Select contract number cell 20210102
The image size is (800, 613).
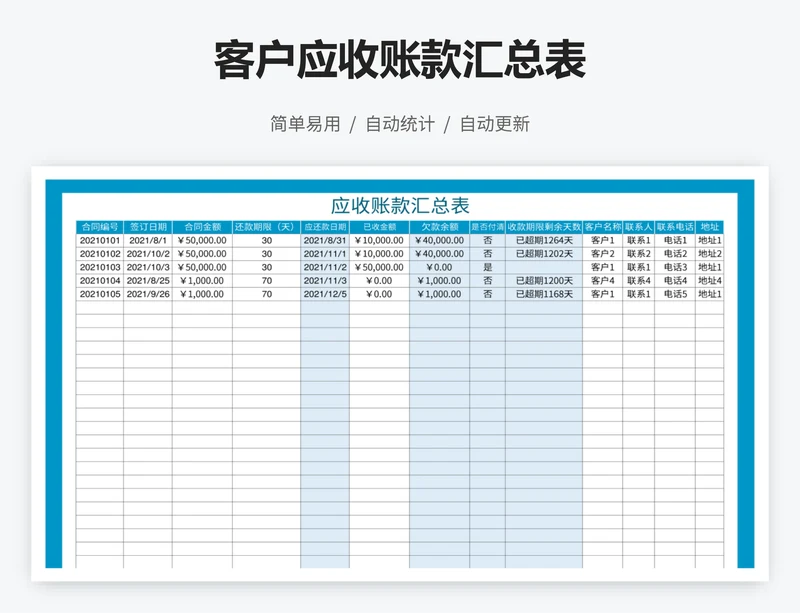coord(100,254)
